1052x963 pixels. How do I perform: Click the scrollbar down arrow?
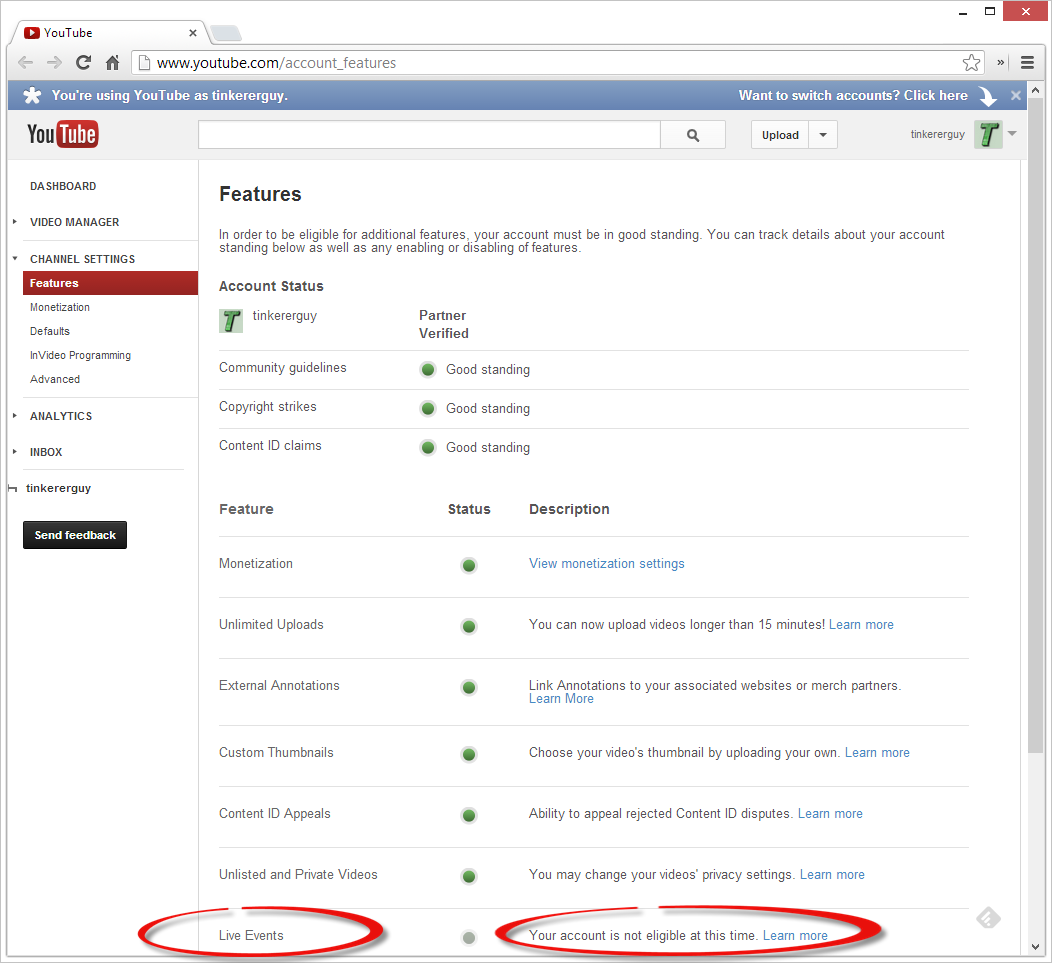point(1035,947)
